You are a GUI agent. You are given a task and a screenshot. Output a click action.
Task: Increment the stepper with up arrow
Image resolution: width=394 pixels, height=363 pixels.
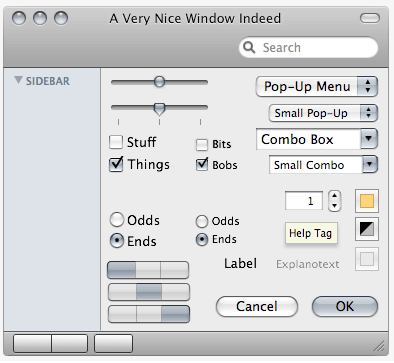click(x=335, y=196)
